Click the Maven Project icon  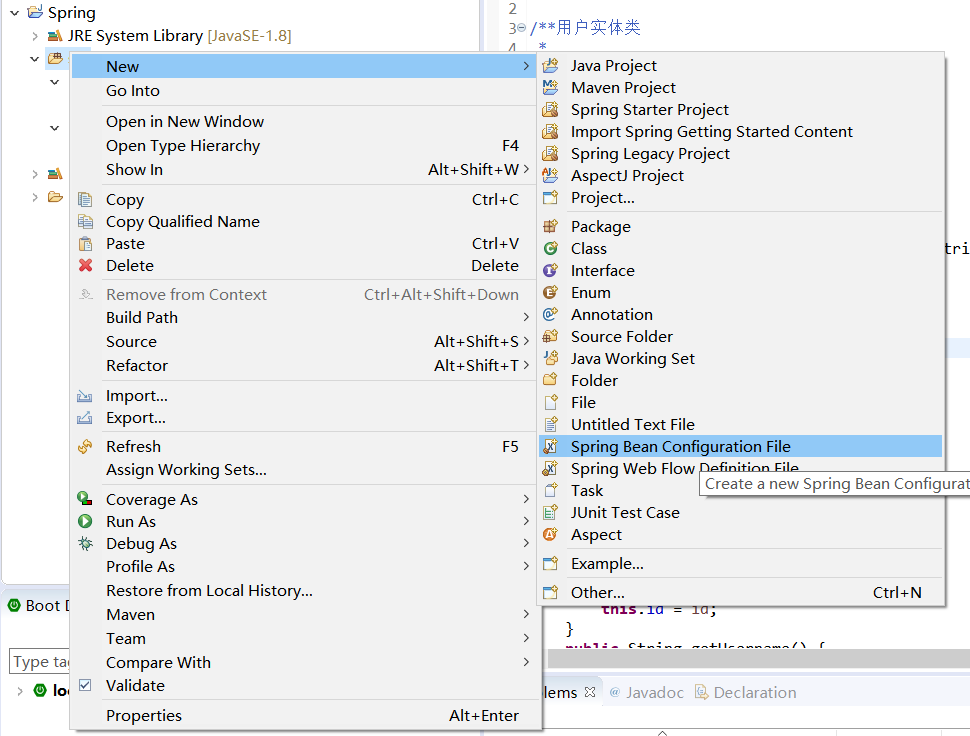coord(550,87)
